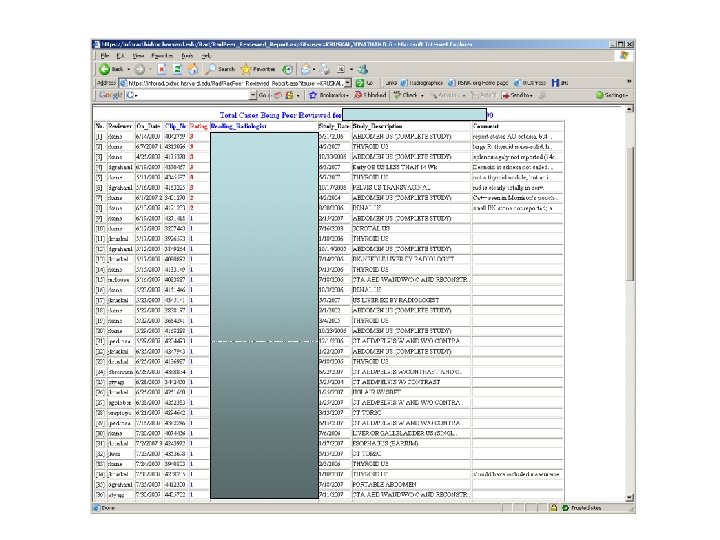
Task: Go to the Home page icon
Action: (x=193, y=69)
